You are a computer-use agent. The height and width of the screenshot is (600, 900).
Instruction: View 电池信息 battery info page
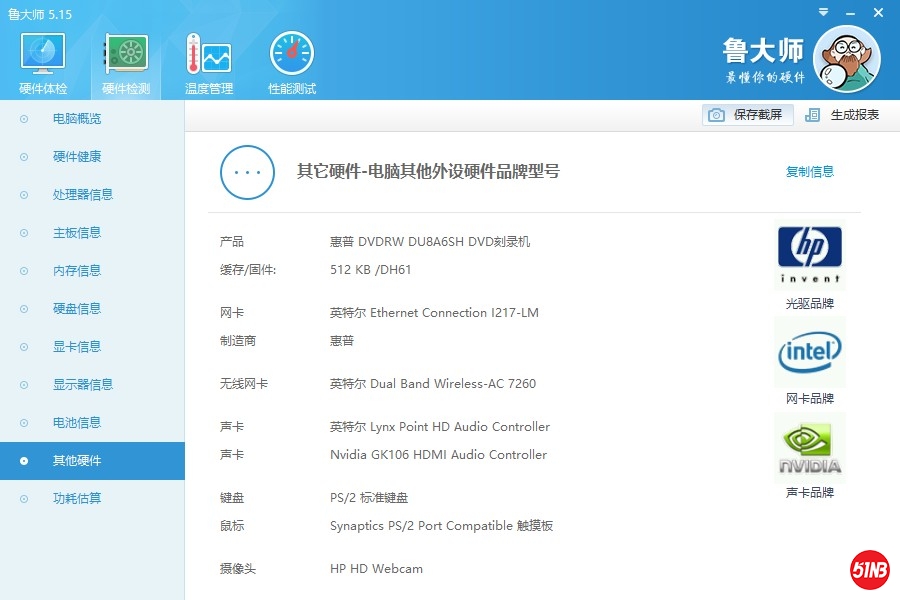(77, 423)
